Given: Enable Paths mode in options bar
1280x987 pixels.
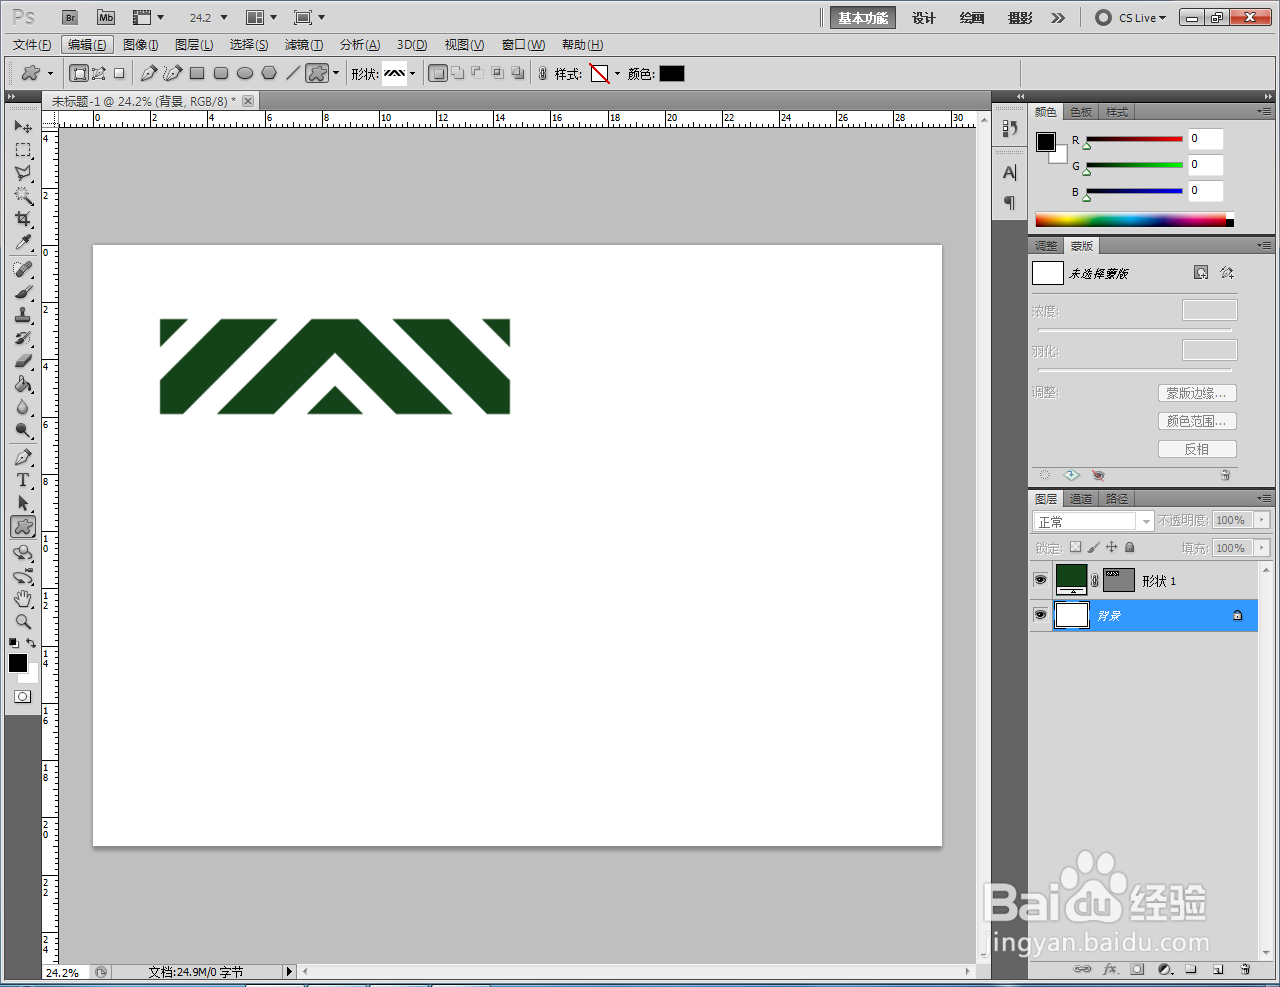Looking at the screenshot, I should pos(99,73).
